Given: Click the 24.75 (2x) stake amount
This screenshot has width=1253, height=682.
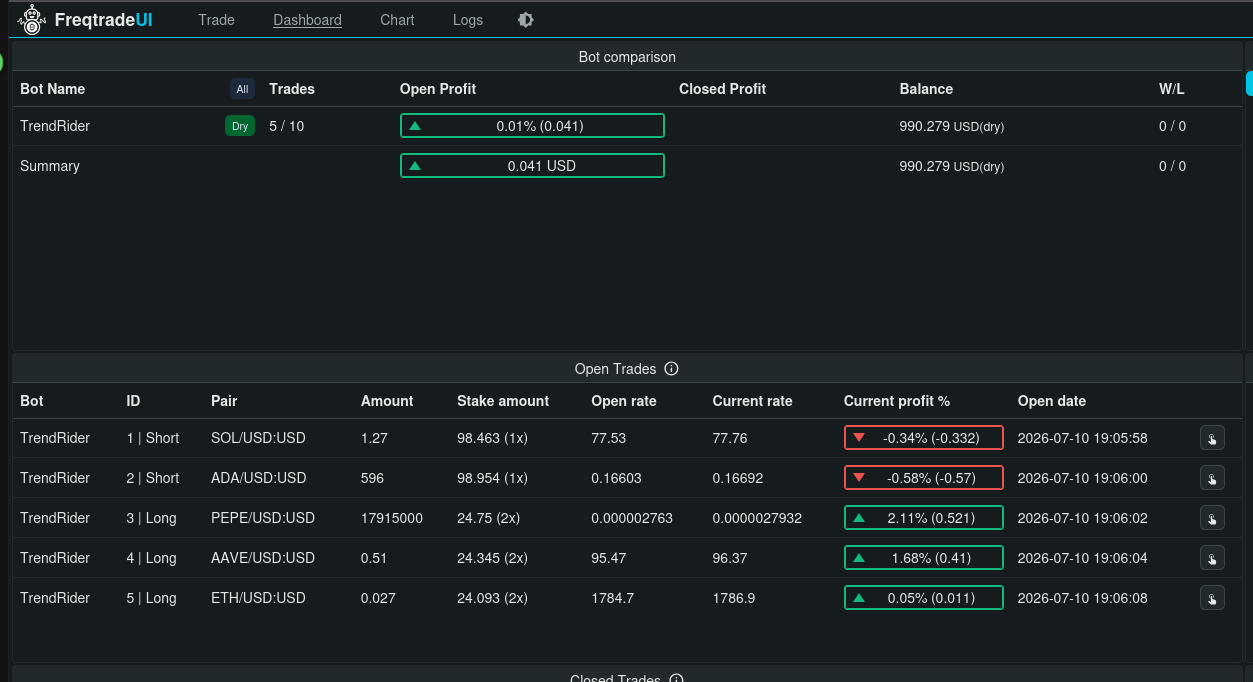Looking at the screenshot, I should click(488, 518).
